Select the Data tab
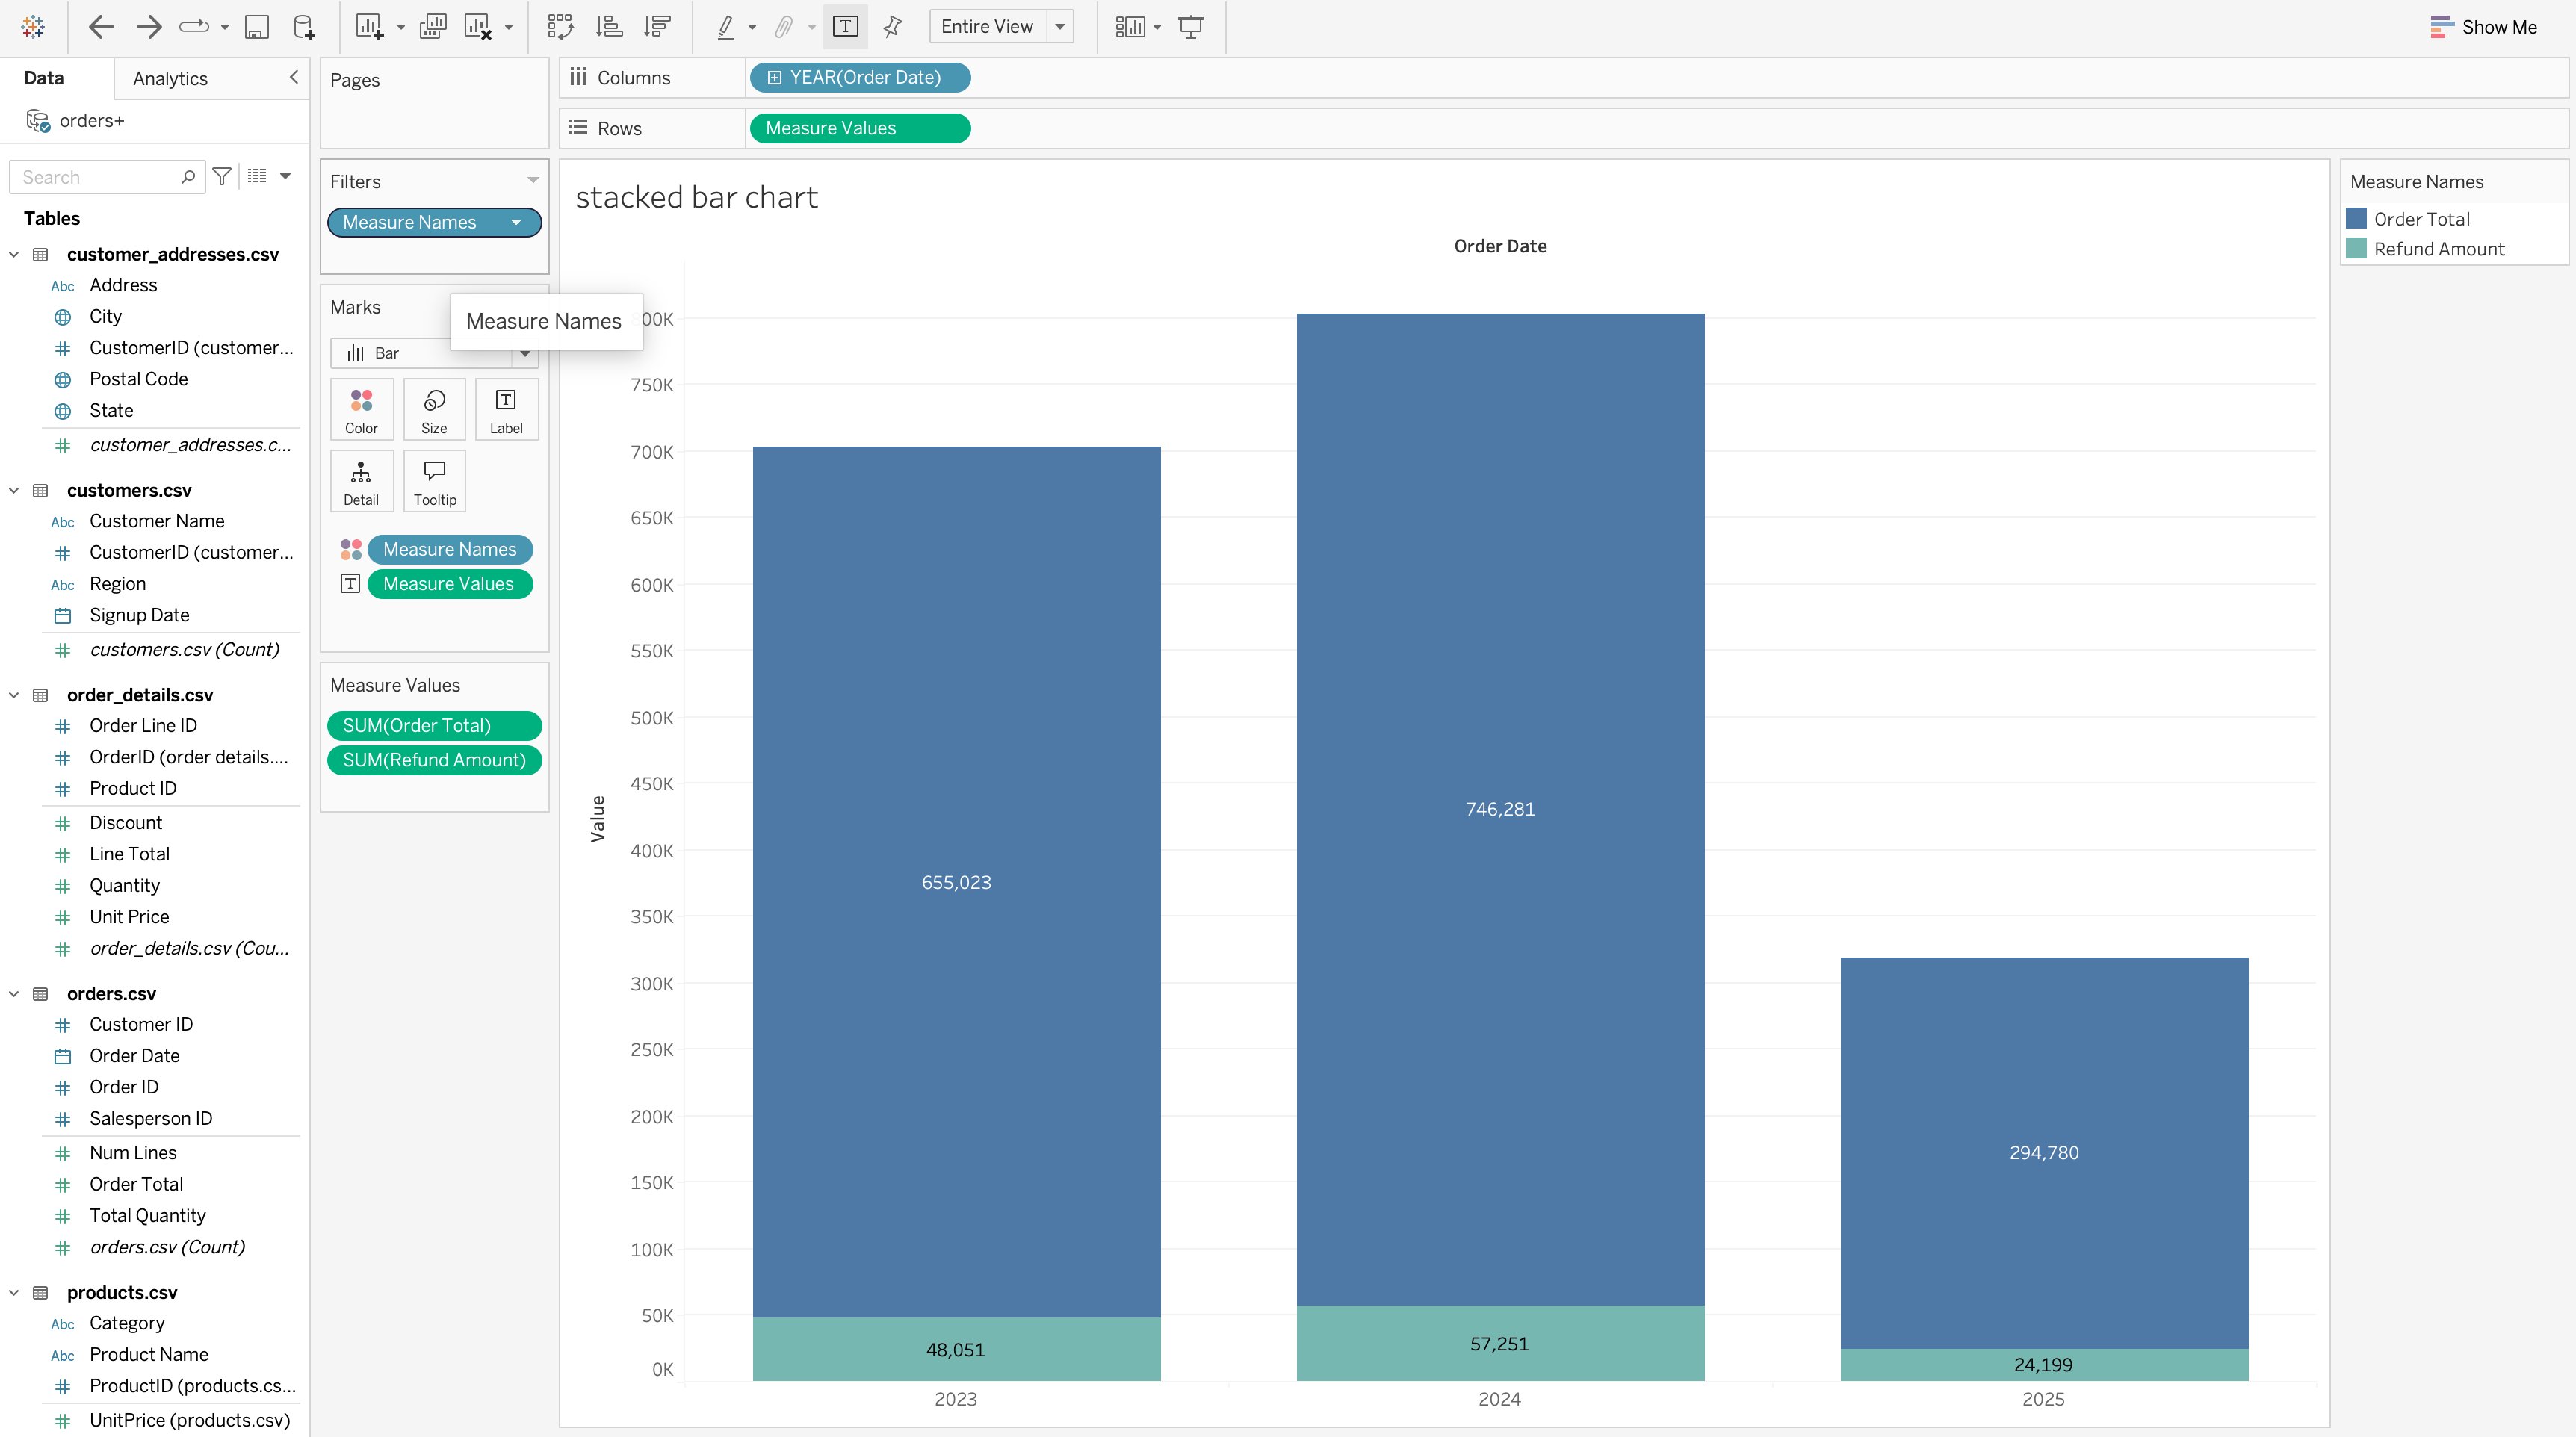Viewport: 2576px width, 1437px height. pyautogui.click(x=44, y=78)
